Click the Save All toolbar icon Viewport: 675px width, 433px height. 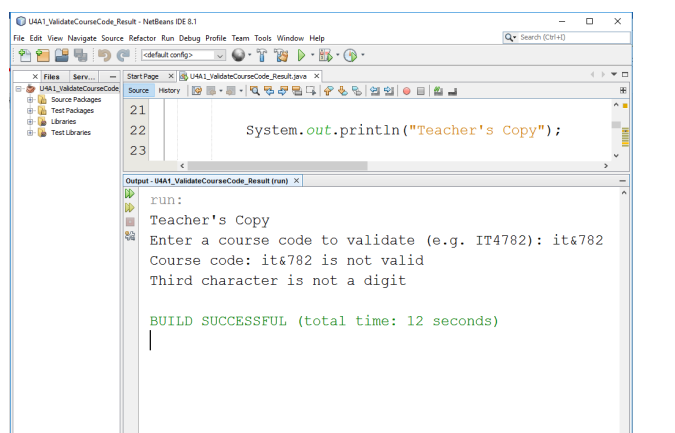click(x=81, y=55)
